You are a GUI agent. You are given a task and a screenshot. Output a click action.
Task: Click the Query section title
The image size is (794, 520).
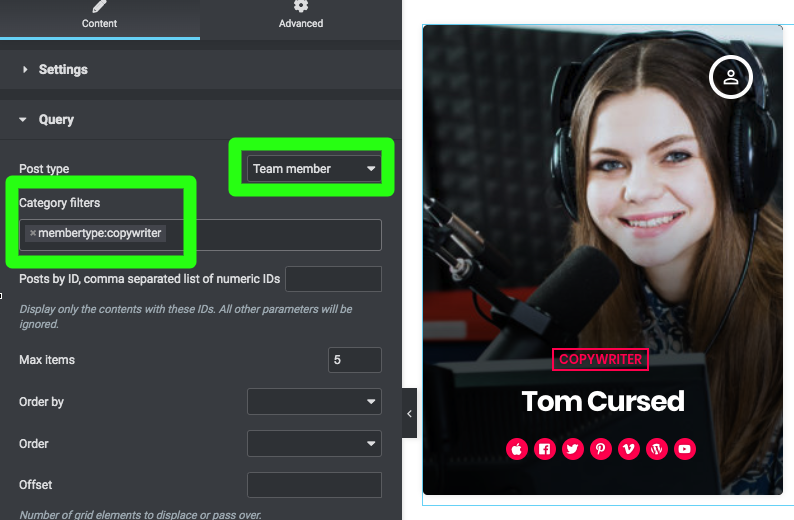click(56, 119)
